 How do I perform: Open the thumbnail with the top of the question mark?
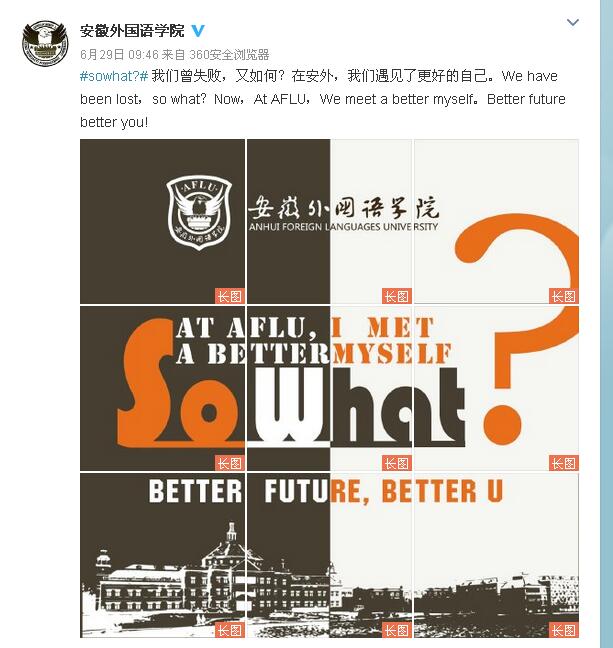tap(496, 222)
